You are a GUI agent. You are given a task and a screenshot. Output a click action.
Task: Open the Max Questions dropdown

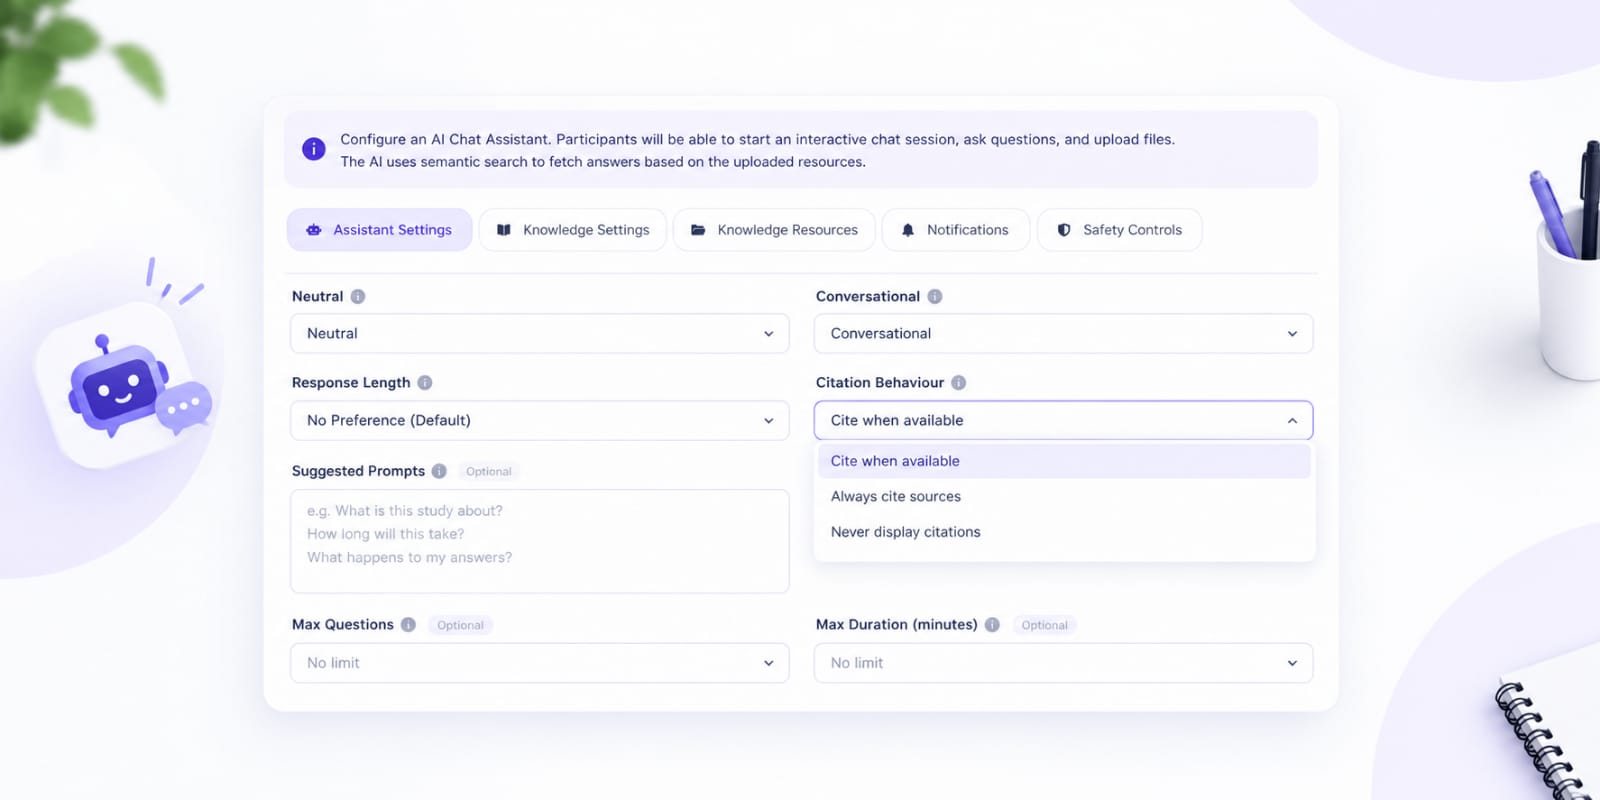540,663
